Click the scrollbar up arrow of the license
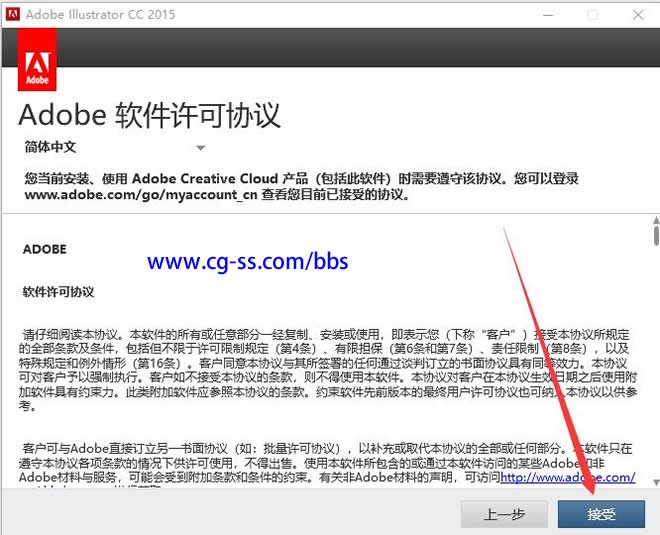The width and height of the screenshot is (660, 535). click(655, 220)
